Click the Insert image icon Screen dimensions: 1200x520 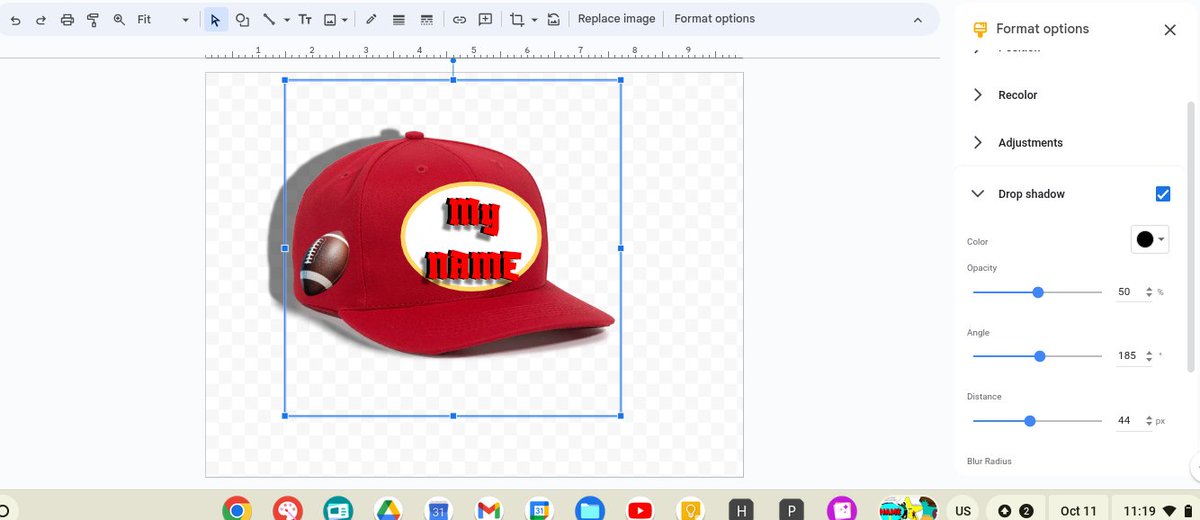click(x=329, y=19)
